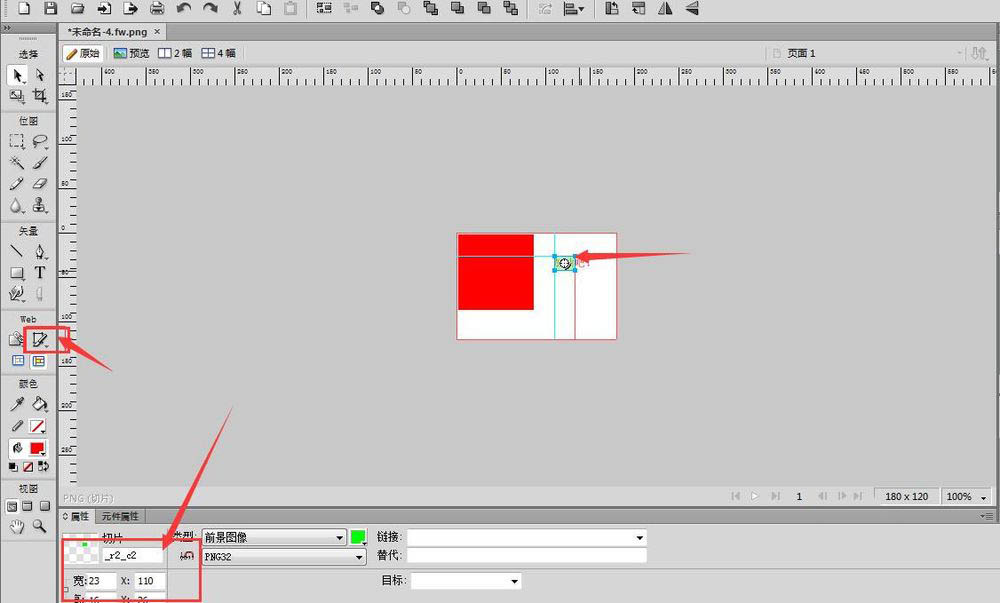Click the Flip Horizontal icon

point(665,8)
